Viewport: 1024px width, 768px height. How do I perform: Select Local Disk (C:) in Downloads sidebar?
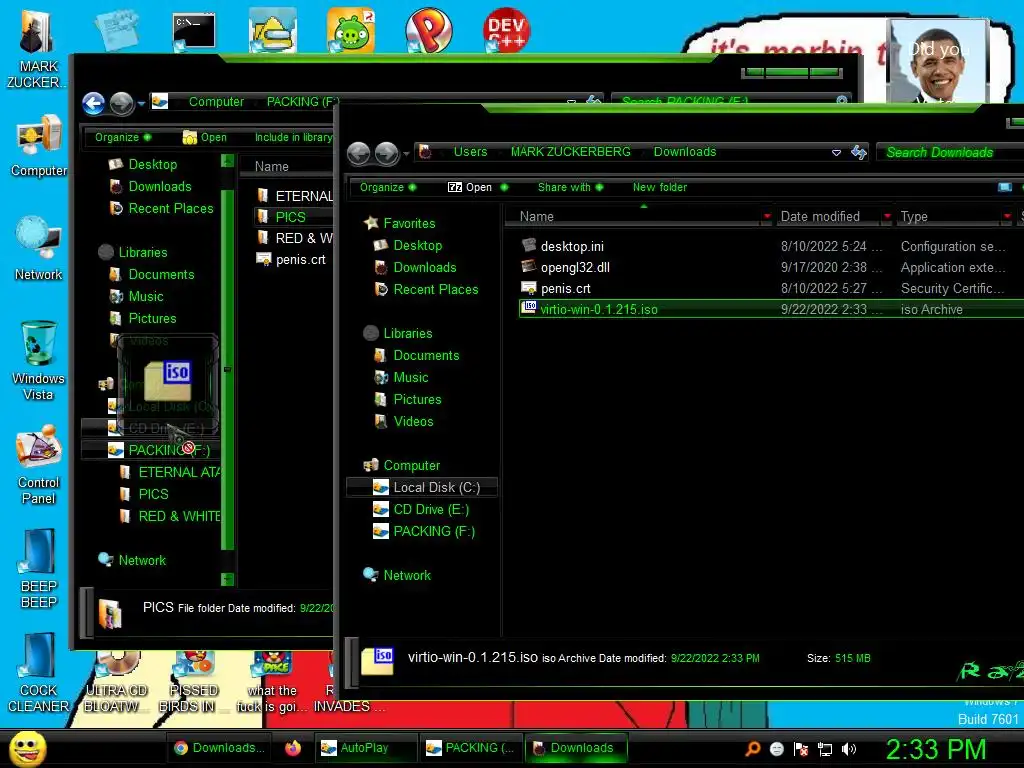tap(422, 487)
